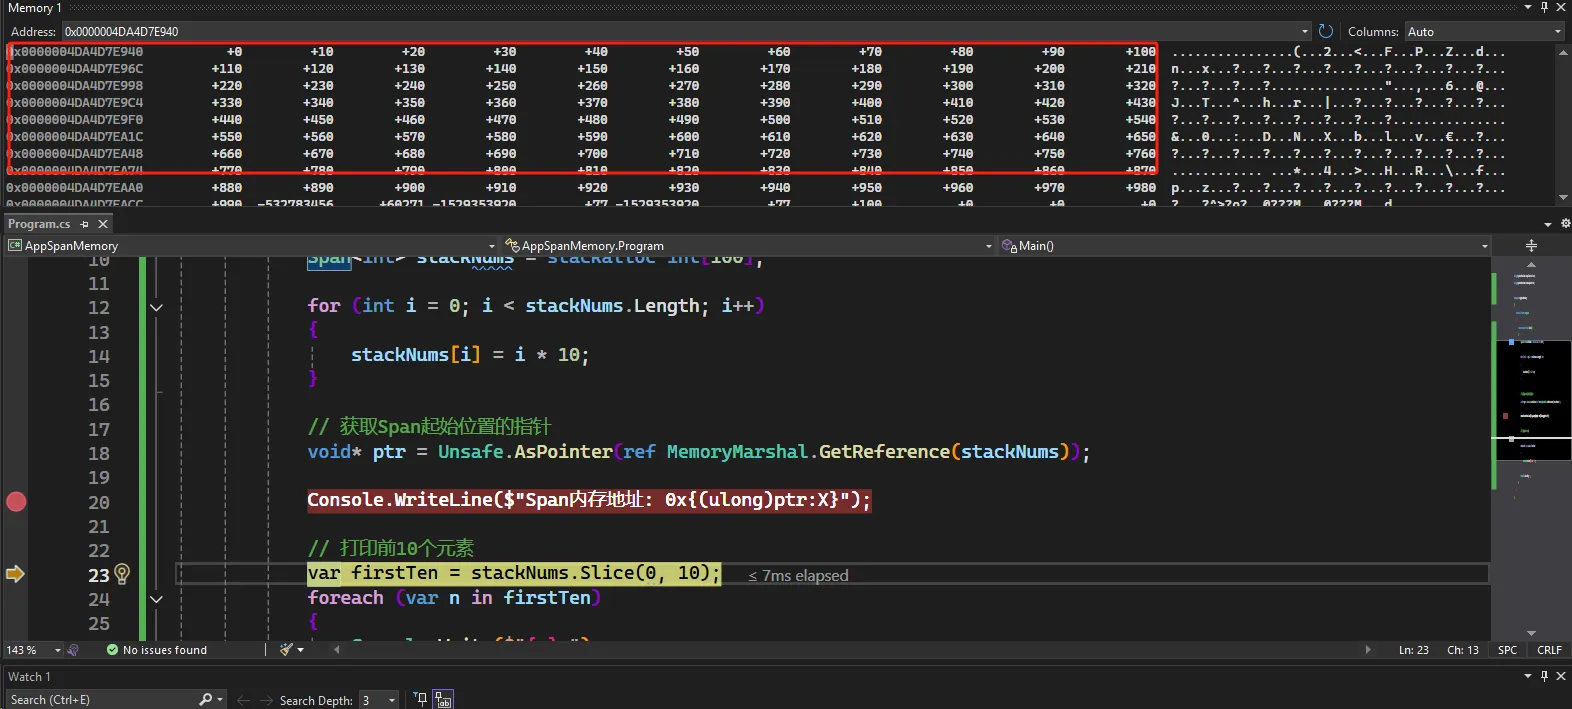Click the '≤ 7ms elapsed' PerfTip

coord(798,576)
